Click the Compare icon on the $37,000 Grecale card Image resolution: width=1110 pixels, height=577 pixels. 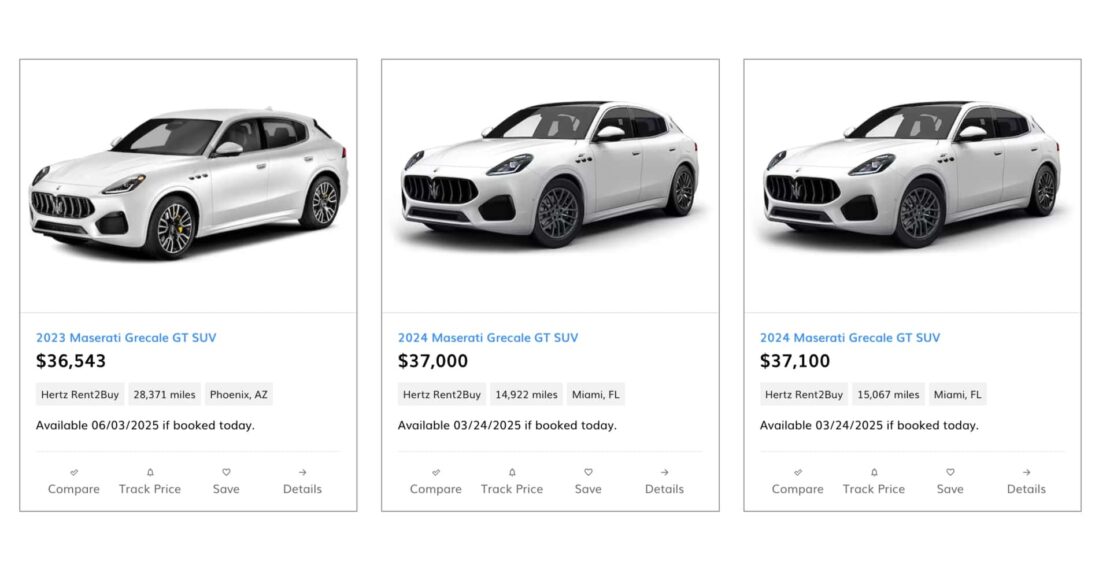point(436,472)
